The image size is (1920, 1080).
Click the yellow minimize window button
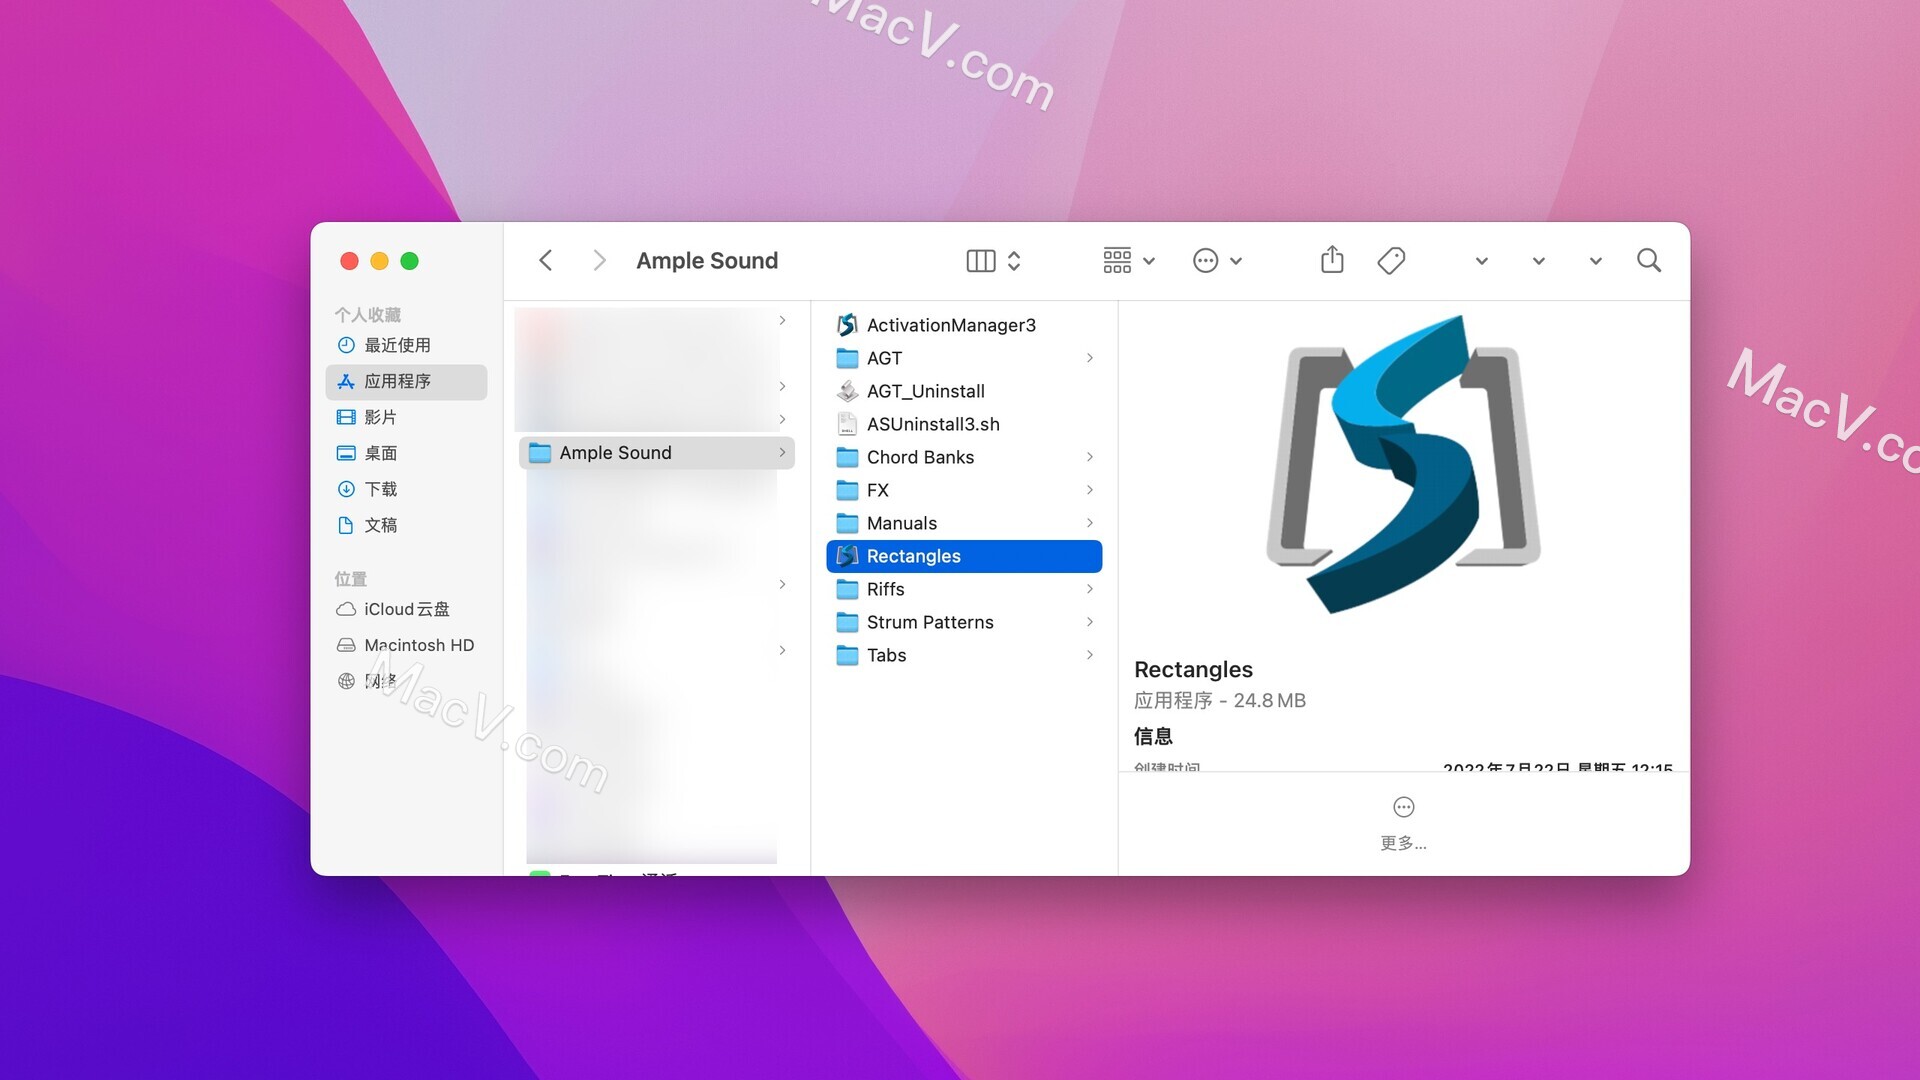click(379, 261)
